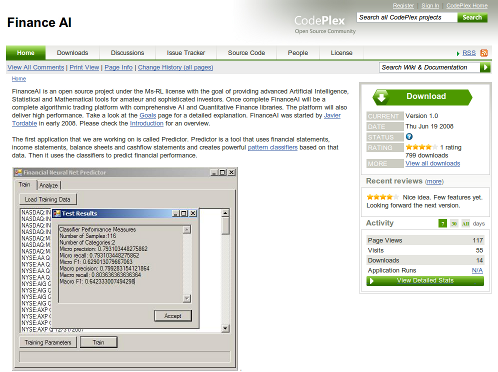
Task: Open the Downloads tab
Action: pyautogui.click(x=72, y=53)
